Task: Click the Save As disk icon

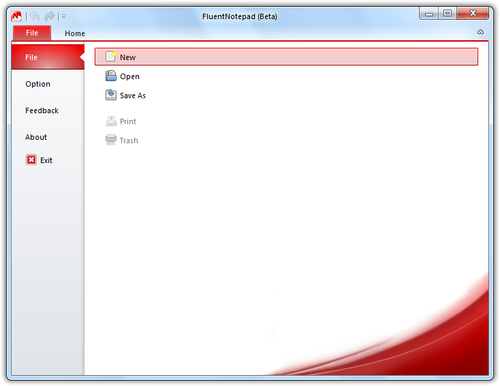Action: [x=111, y=95]
